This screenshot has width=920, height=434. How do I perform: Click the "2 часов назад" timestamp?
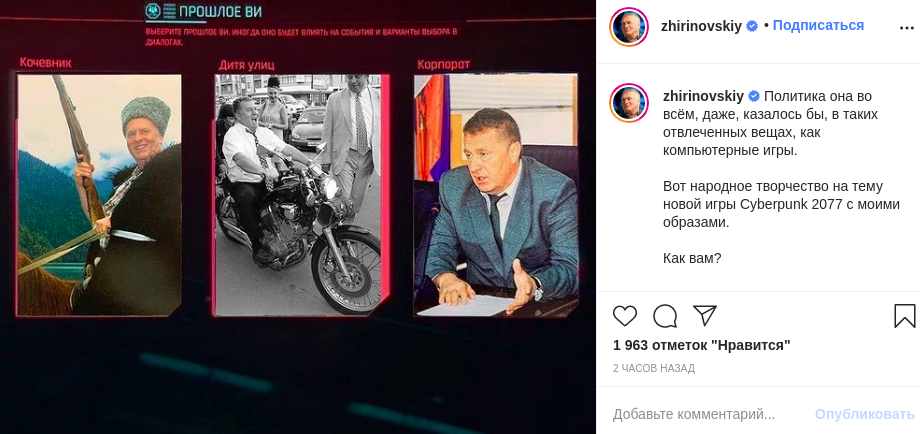(x=653, y=368)
